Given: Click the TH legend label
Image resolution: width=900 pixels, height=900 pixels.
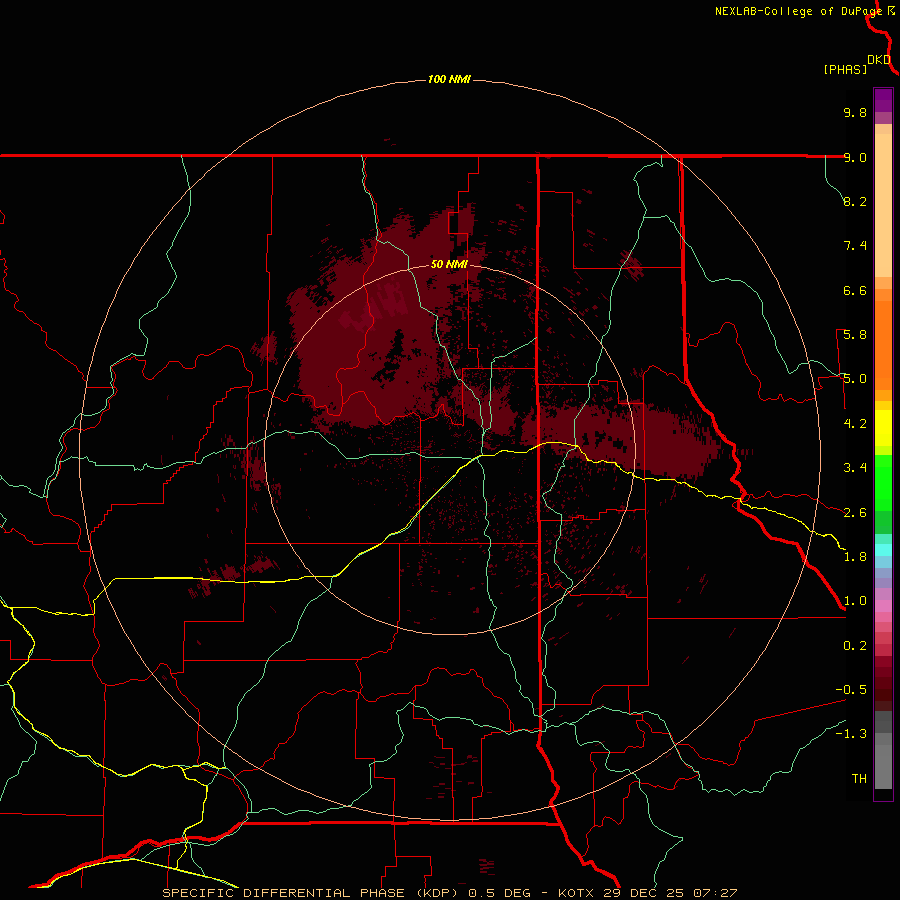Looking at the screenshot, I should 859,779.
